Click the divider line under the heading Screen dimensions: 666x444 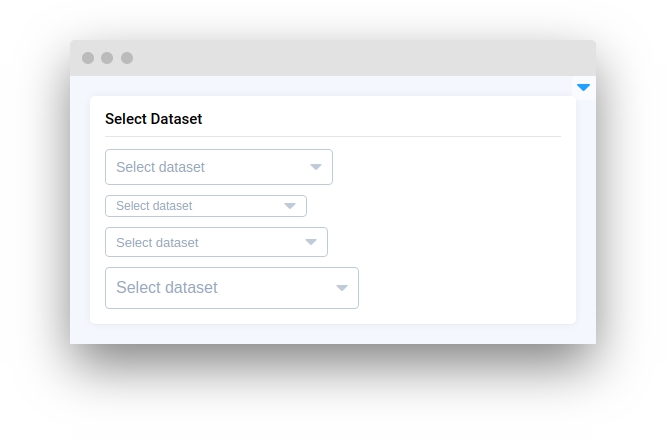[333, 136]
